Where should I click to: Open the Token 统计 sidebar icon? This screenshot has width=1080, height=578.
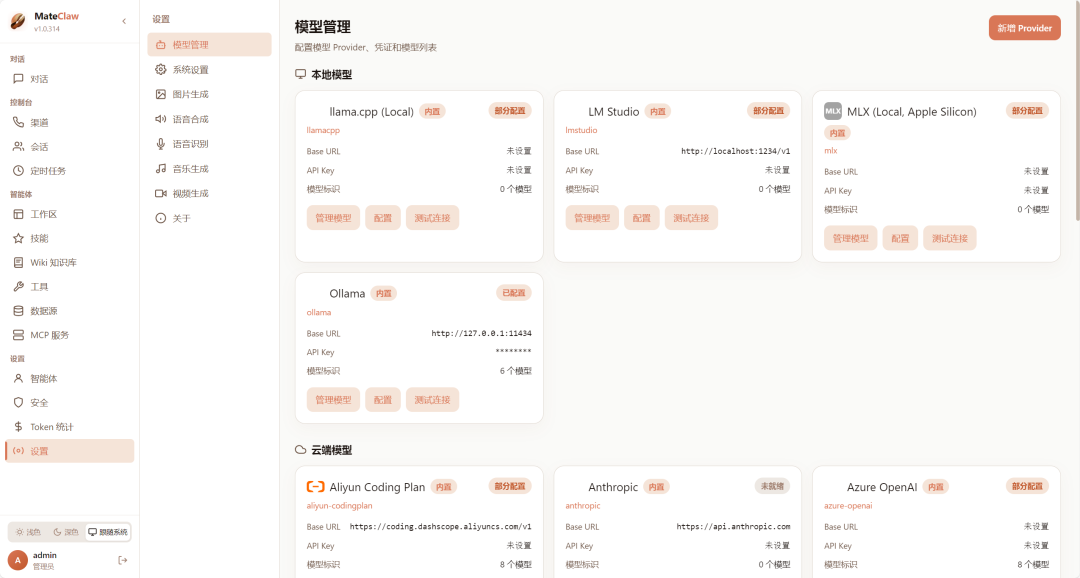(17, 426)
